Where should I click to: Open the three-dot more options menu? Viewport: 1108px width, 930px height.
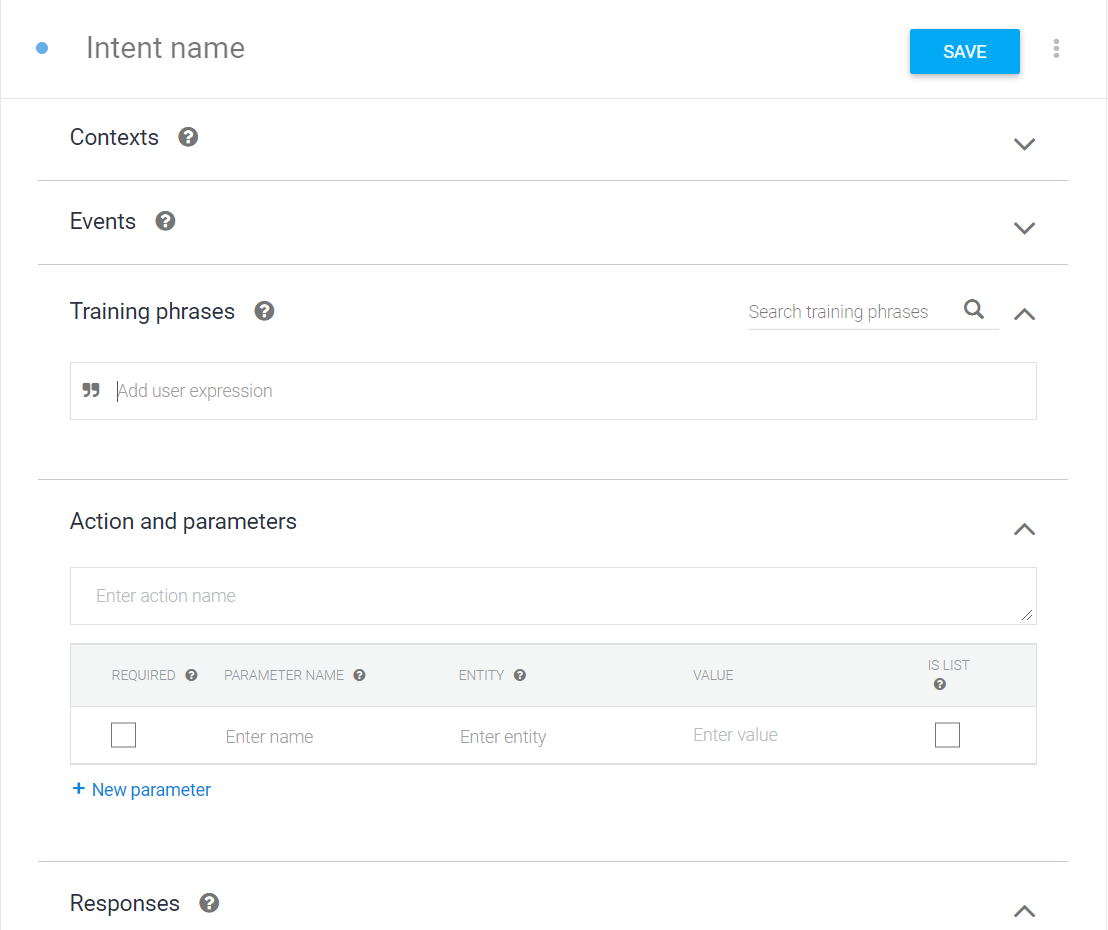1056,49
